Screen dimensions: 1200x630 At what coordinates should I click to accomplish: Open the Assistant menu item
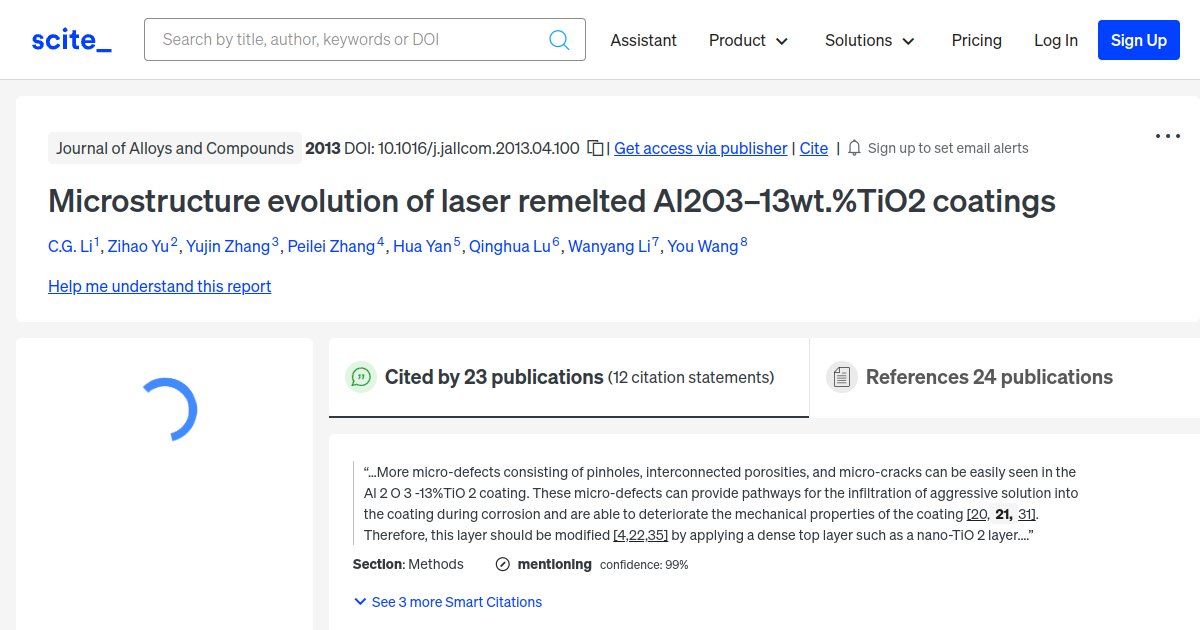(643, 40)
